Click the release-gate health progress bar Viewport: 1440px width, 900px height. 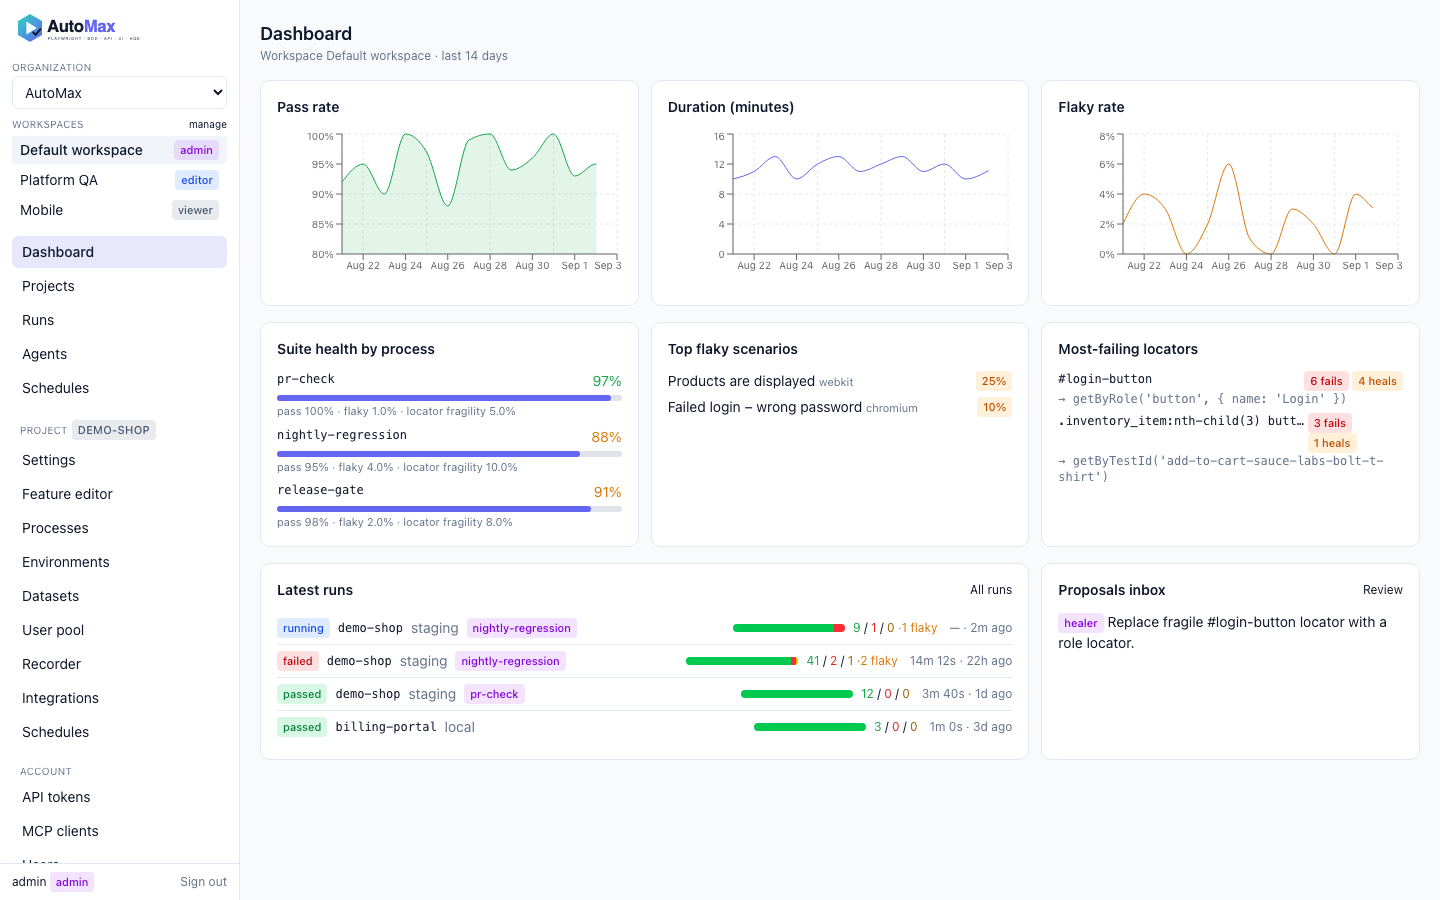(x=449, y=509)
